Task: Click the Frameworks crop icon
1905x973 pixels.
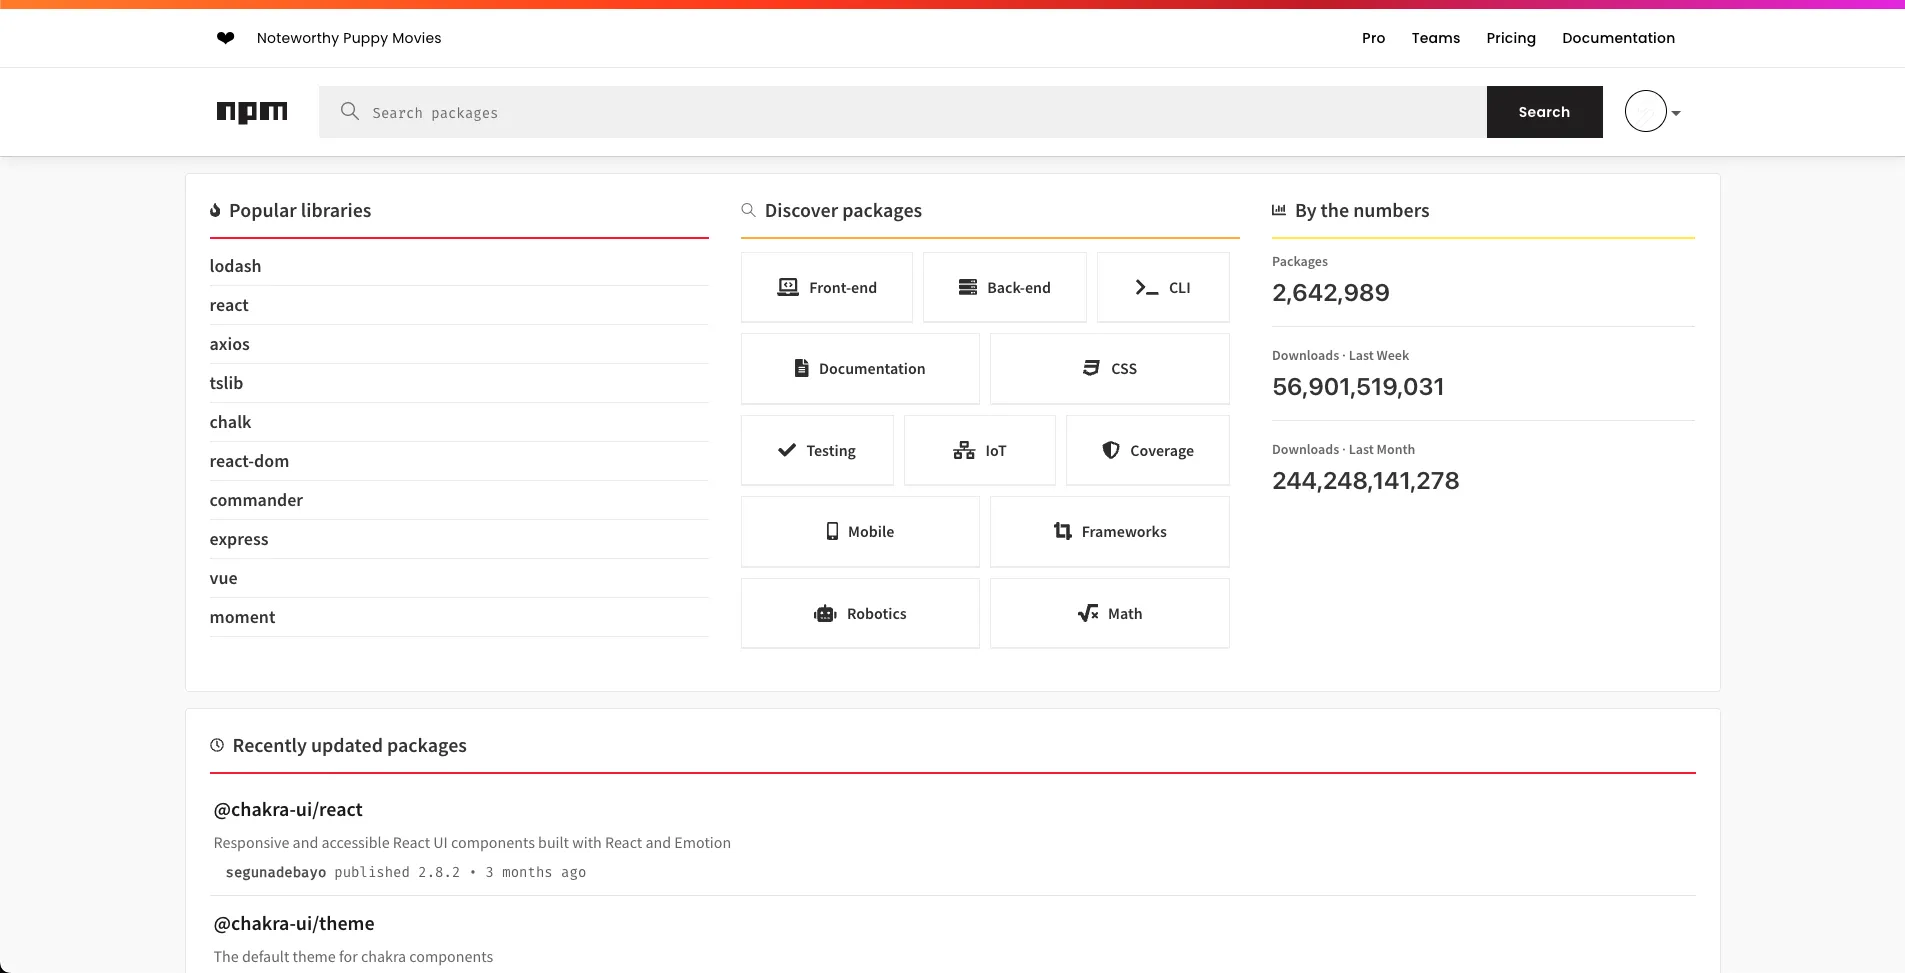Action: (x=1063, y=531)
